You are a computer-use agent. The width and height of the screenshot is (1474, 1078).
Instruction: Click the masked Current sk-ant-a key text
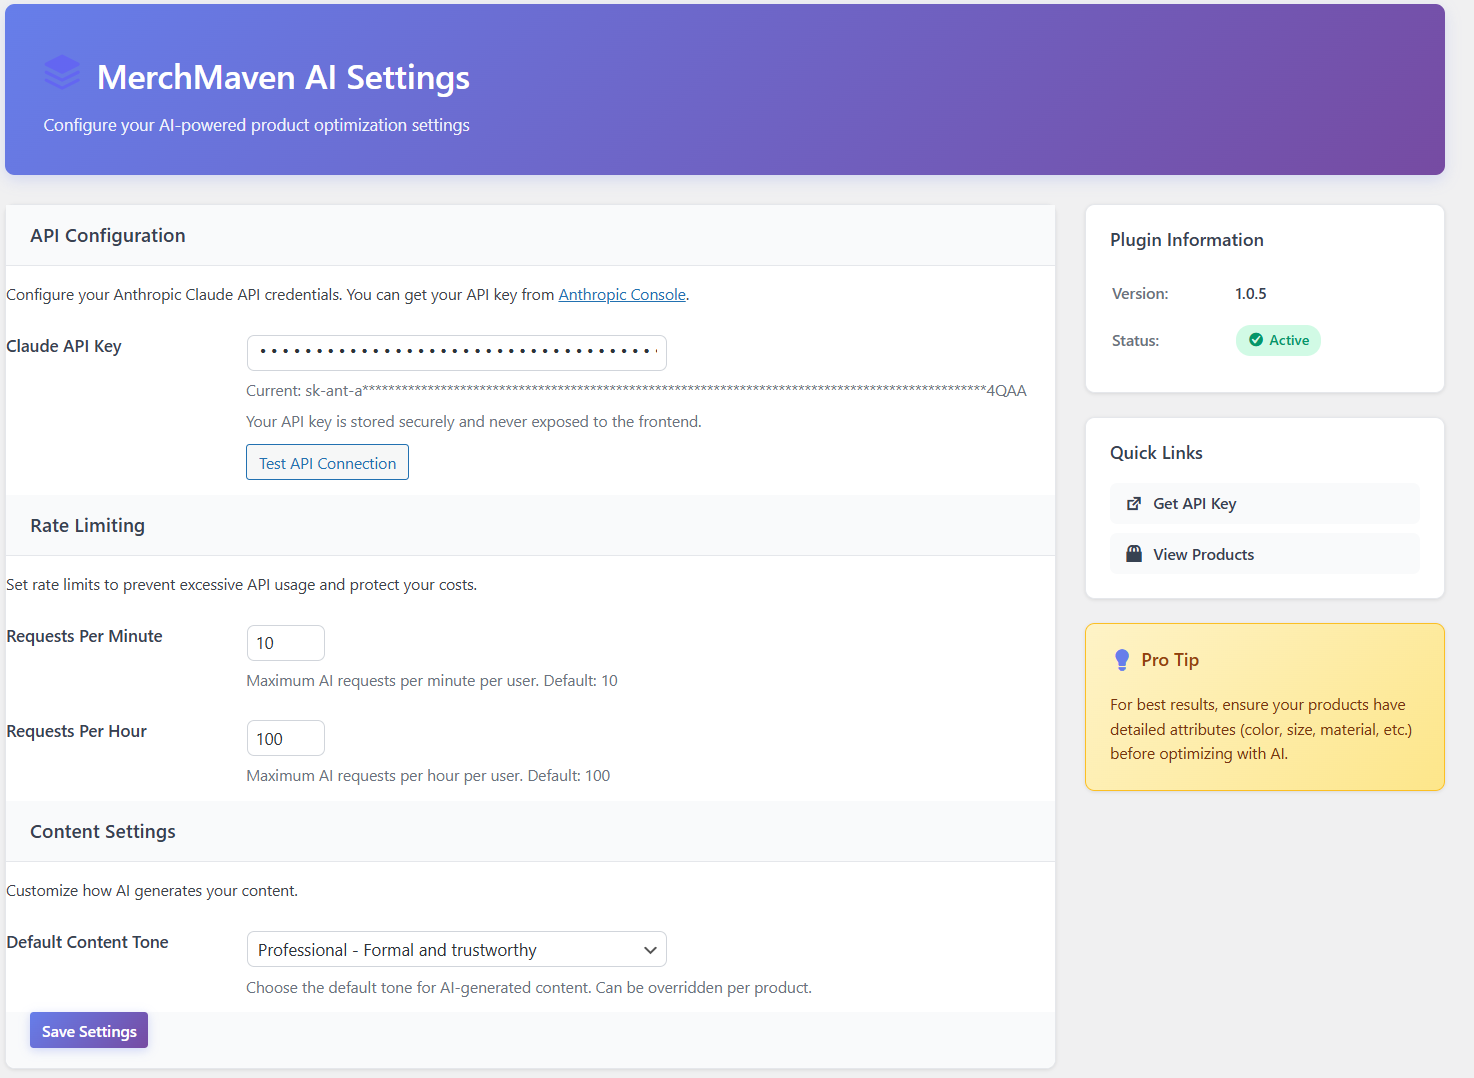coord(636,390)
